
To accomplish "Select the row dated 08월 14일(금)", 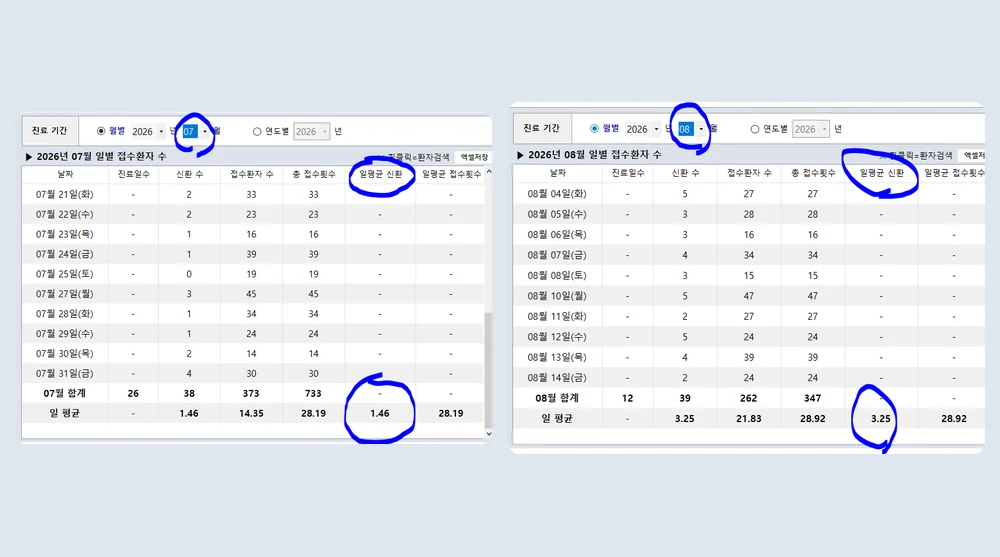I will (x=749, y=377).
